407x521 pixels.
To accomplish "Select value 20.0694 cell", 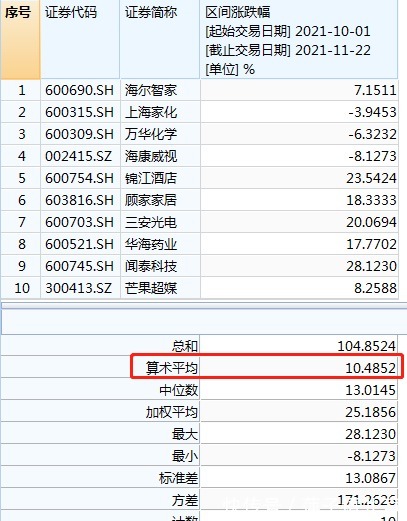I will click(x=299, y=222).
